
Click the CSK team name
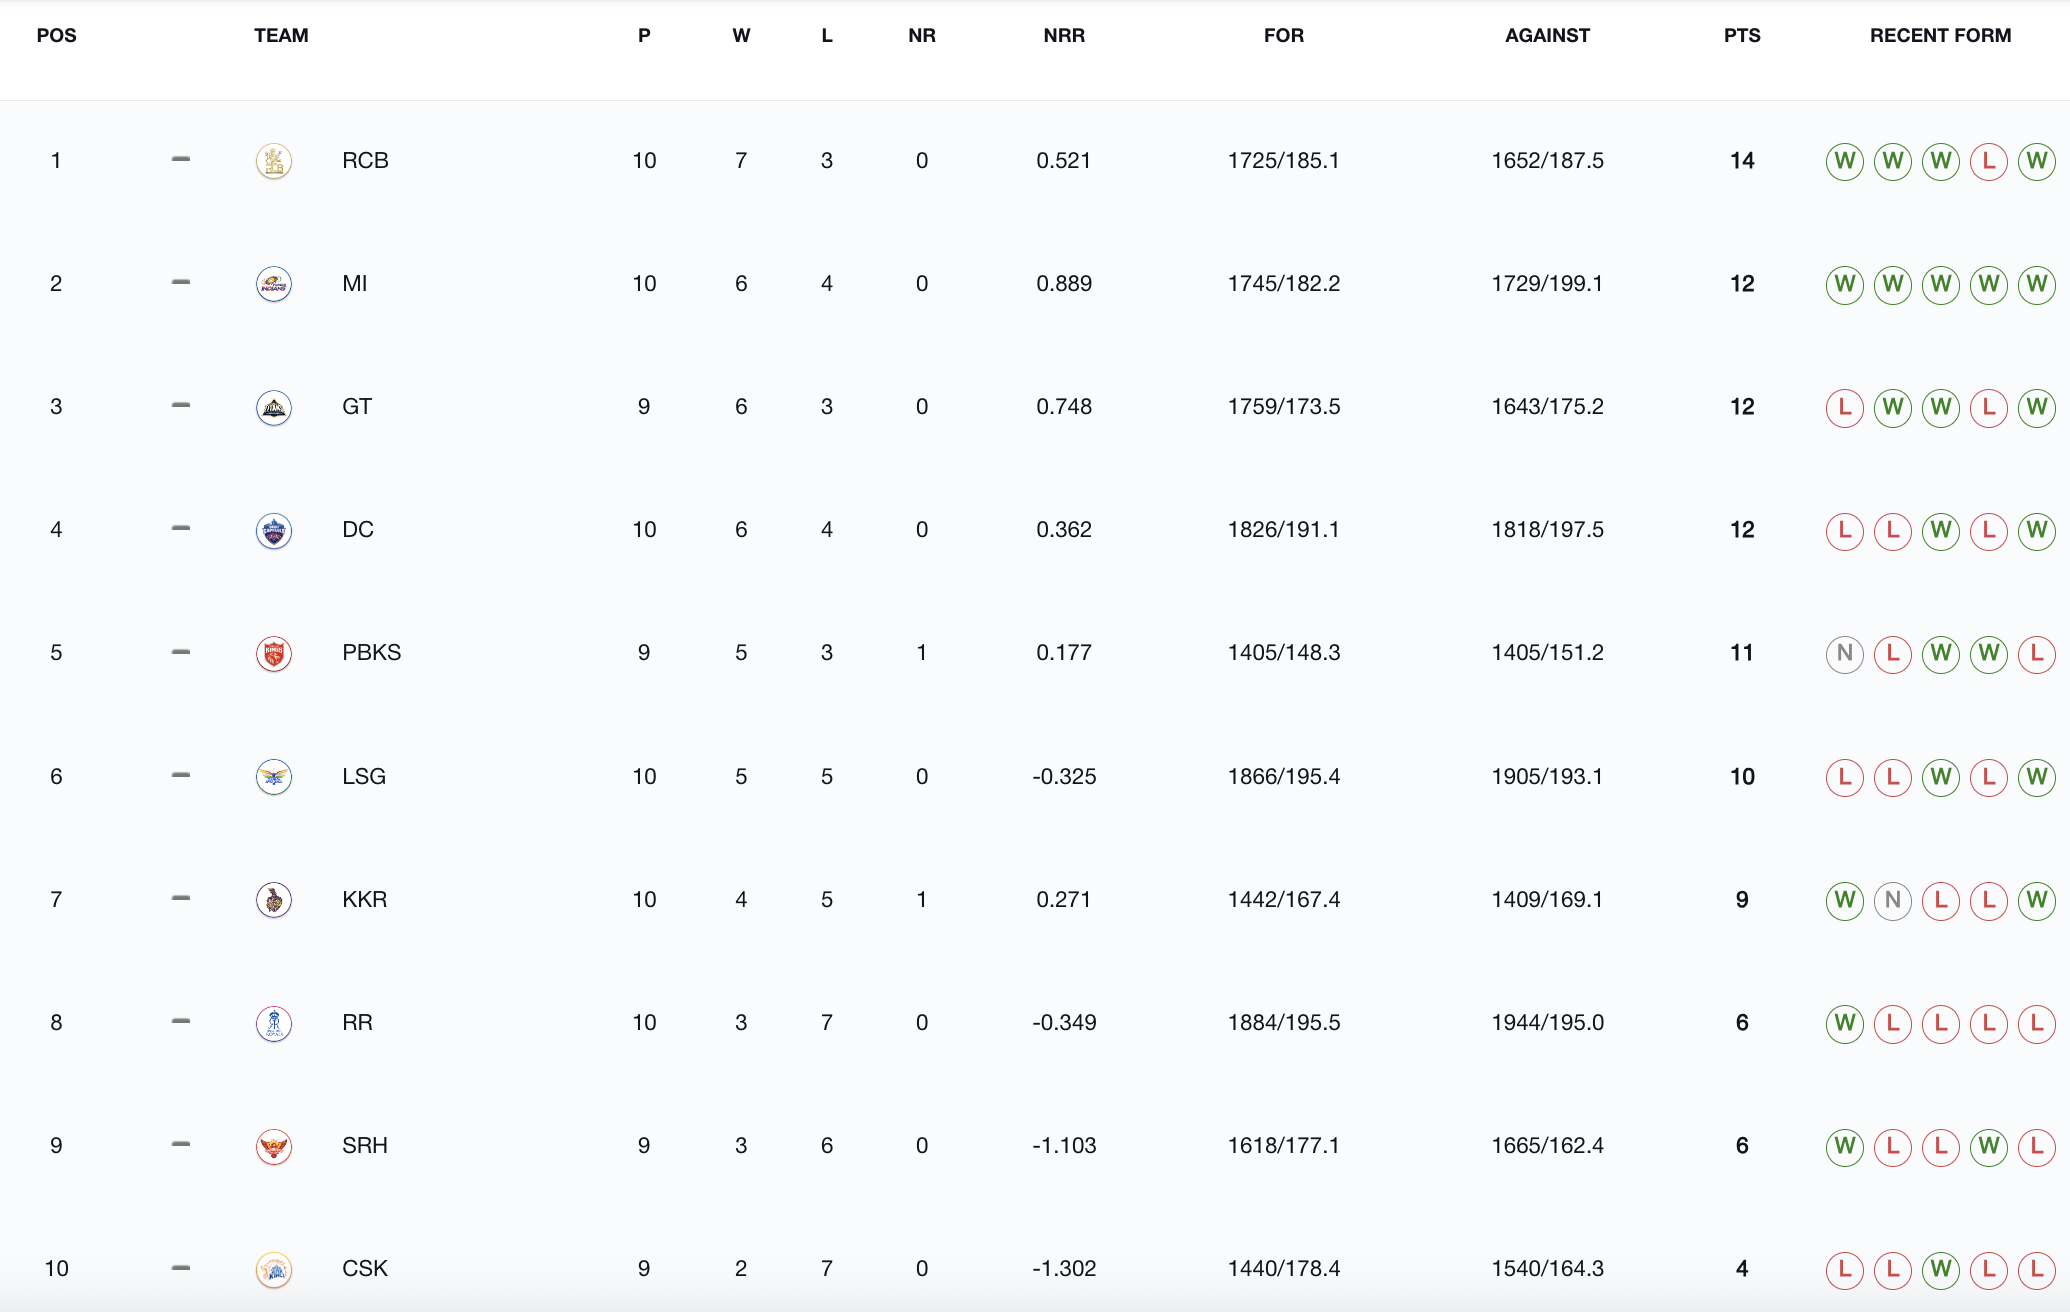tap(364, 1269)
